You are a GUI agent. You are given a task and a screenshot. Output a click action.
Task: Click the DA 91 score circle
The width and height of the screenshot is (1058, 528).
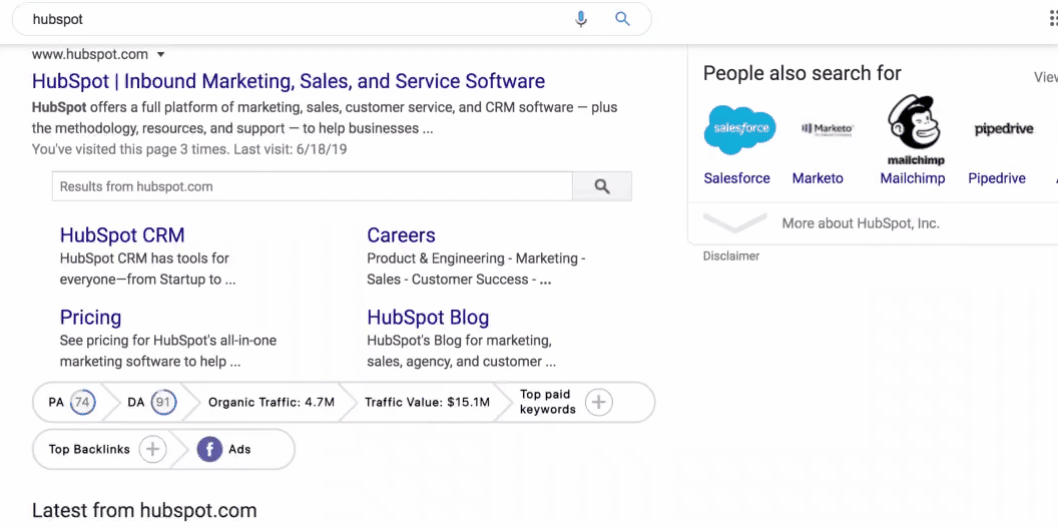(163, 403)
